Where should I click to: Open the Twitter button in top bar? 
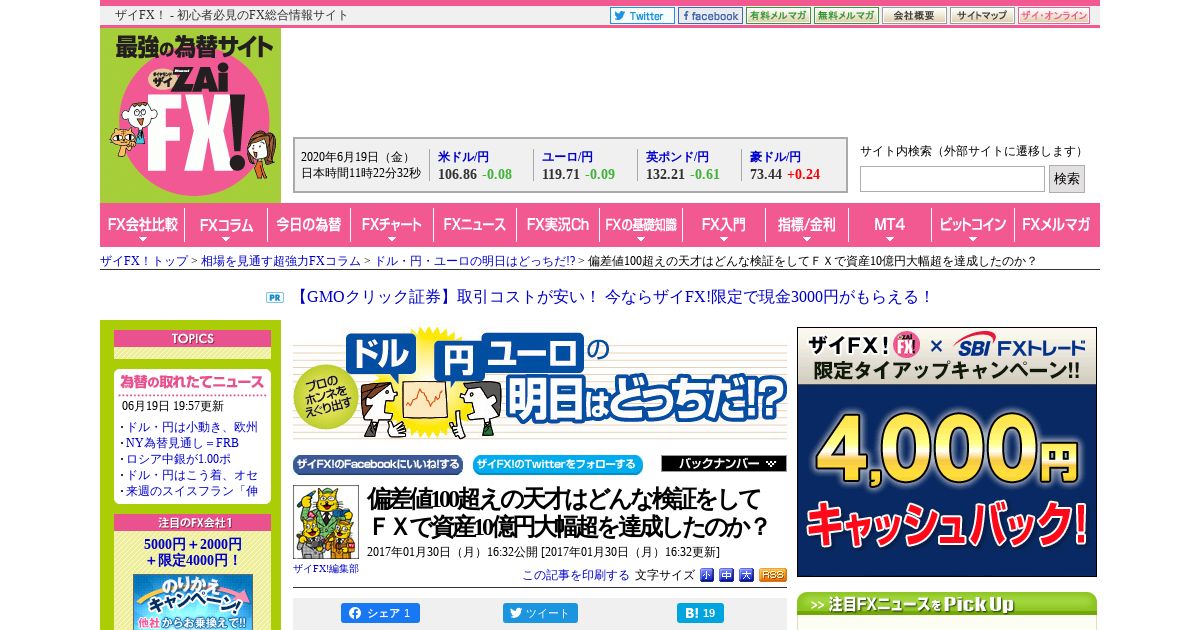642,16
